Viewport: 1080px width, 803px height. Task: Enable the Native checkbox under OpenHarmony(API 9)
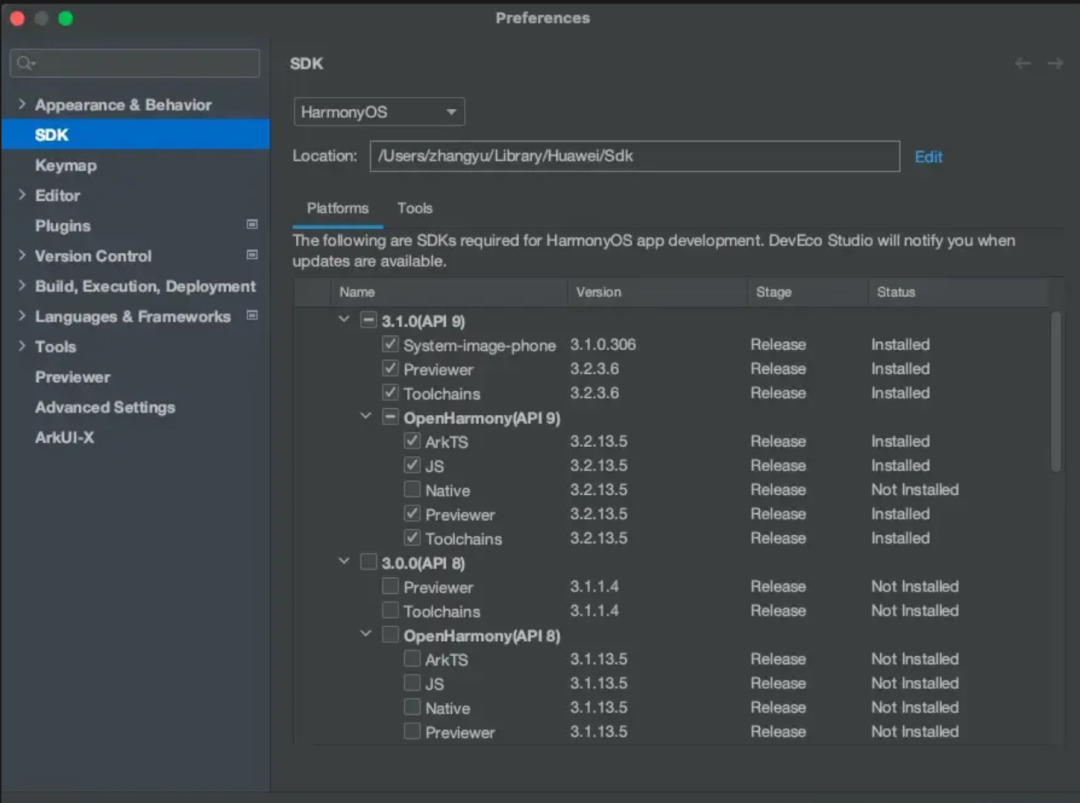click(412, 490)
